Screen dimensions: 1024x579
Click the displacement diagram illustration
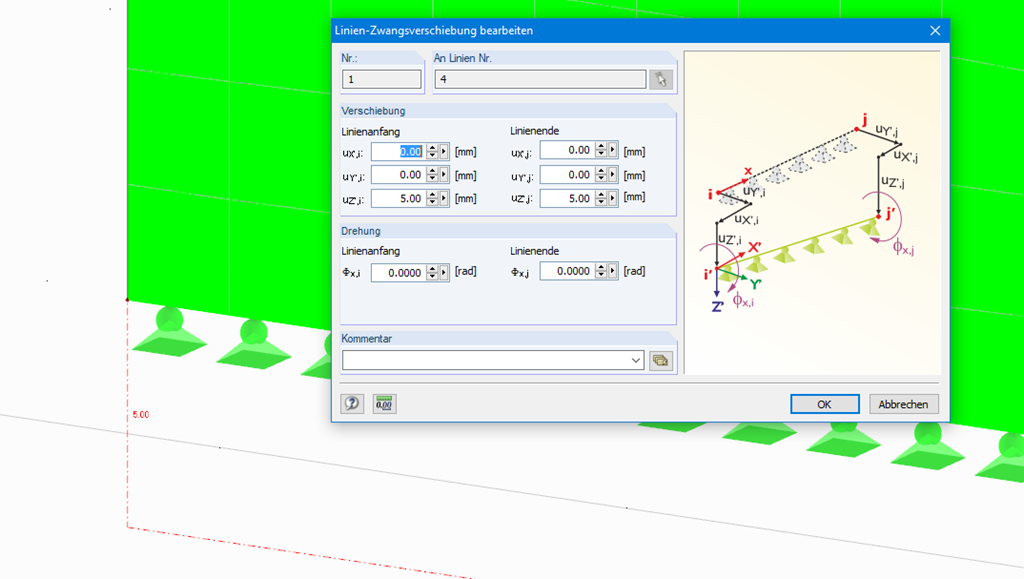point(812,213)
